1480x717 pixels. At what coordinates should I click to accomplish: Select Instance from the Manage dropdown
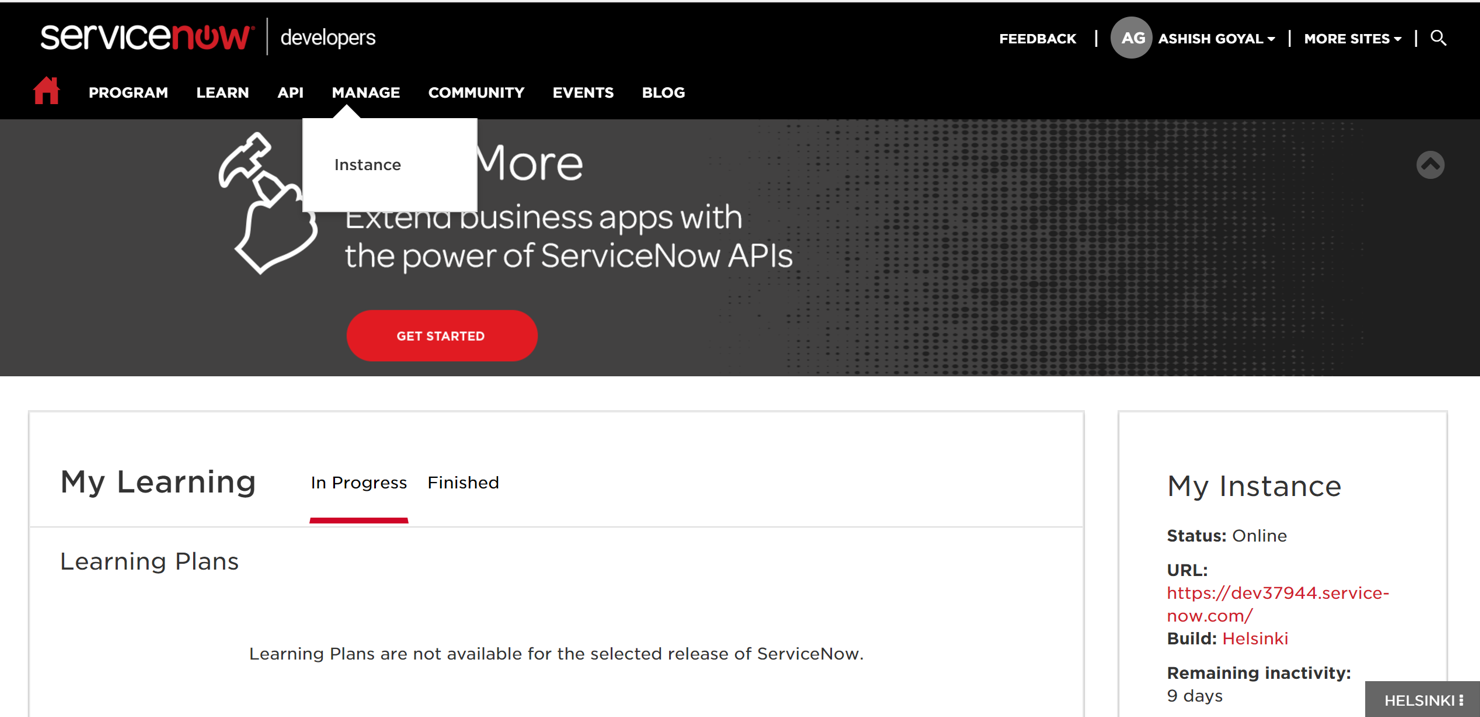coord(367,165)
